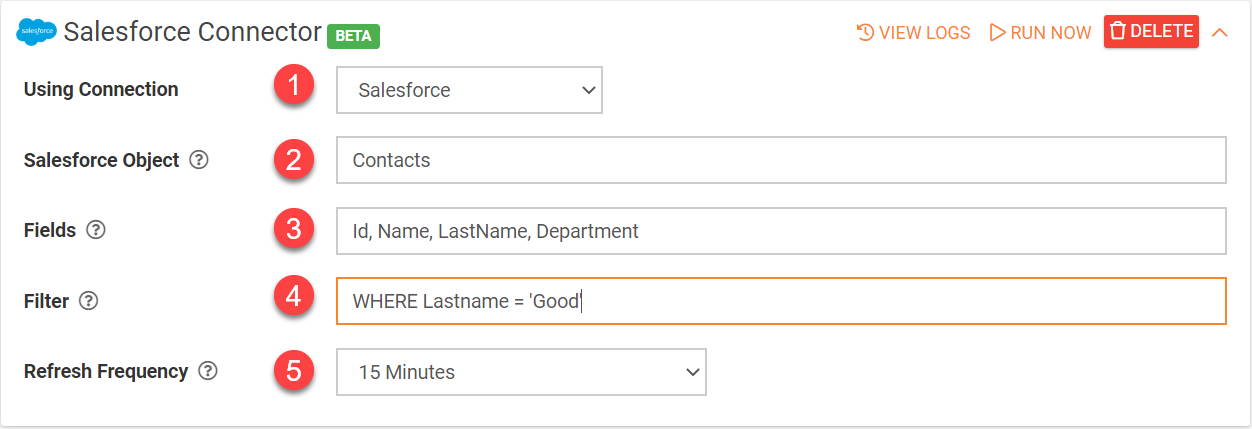The height and width of the screenshot is (429, 1252).
Task: Open the Using Connection dropdown
Action: (x=469, y=90)
